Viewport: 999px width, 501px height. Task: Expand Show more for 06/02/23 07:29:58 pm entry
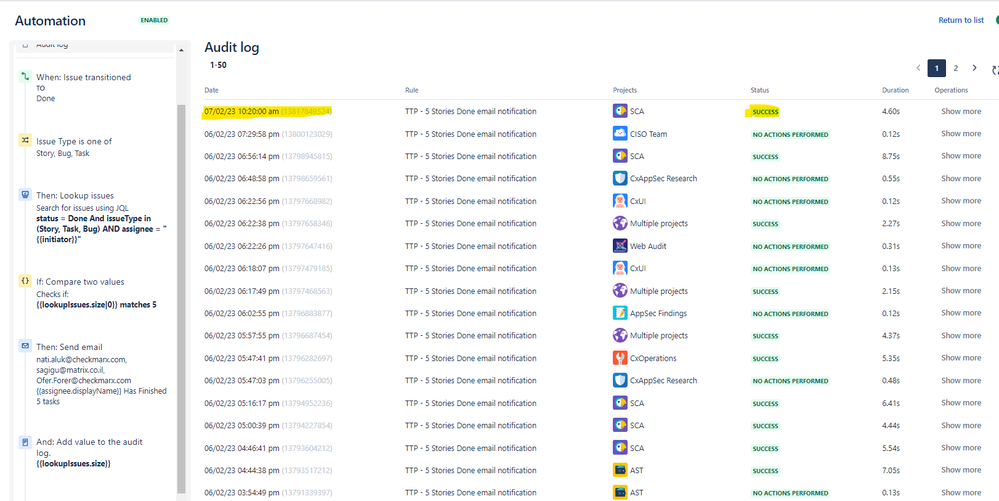(x=961, y=133)
